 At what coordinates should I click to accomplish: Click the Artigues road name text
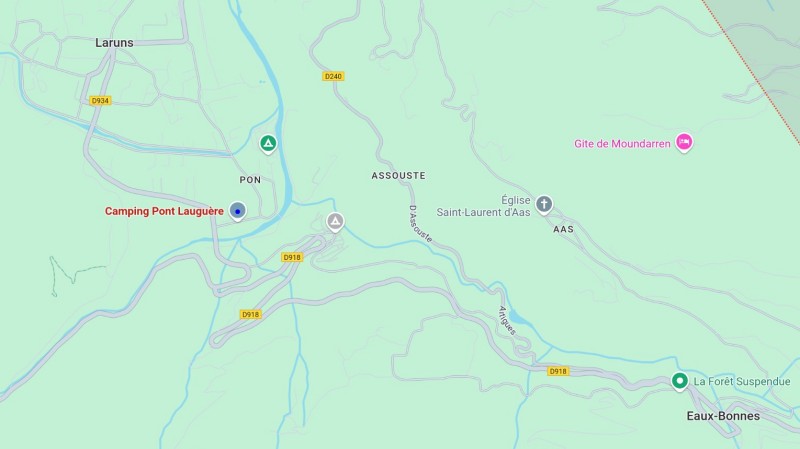point(507,321)
